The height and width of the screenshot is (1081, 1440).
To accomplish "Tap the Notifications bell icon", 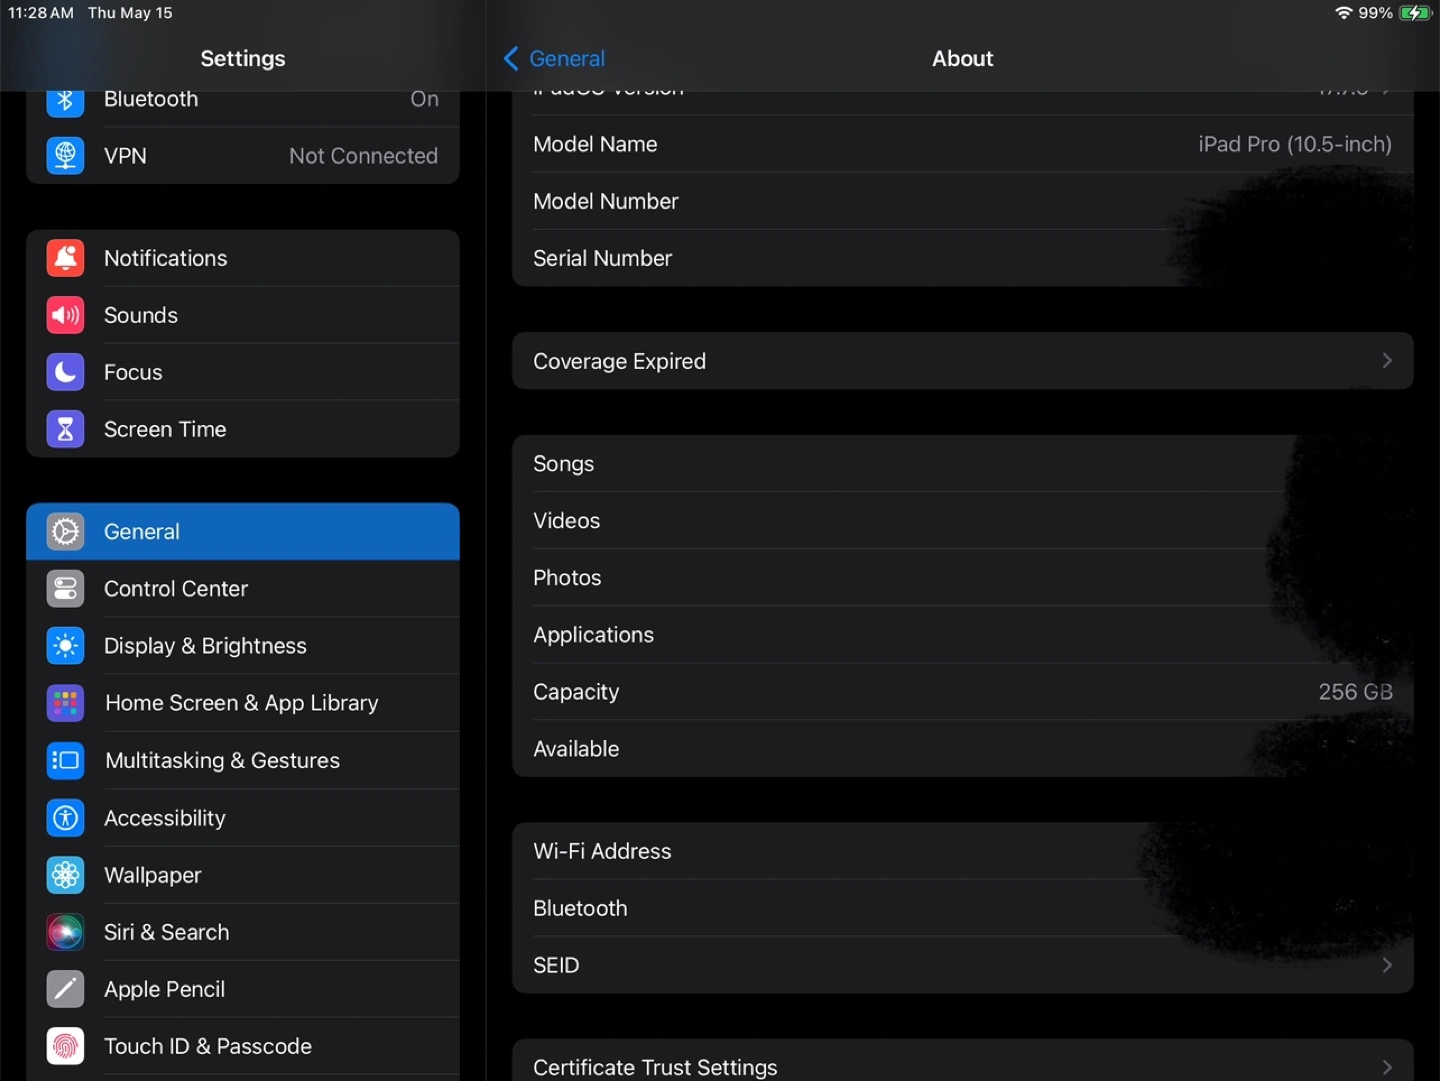I will (65, 258).
